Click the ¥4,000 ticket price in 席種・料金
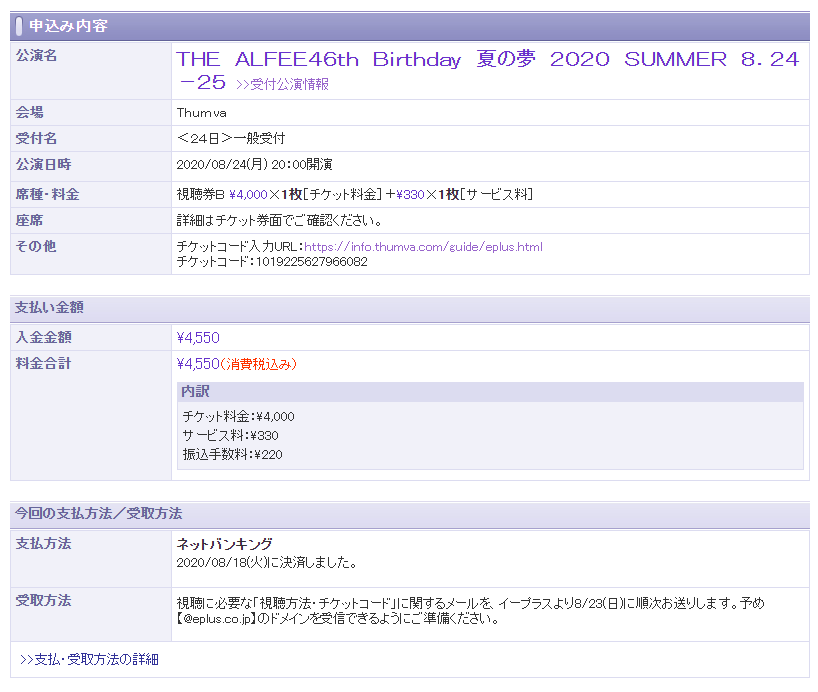Image resolution: width=818 pixels, height=692 pixels. (x=248, y=194)
